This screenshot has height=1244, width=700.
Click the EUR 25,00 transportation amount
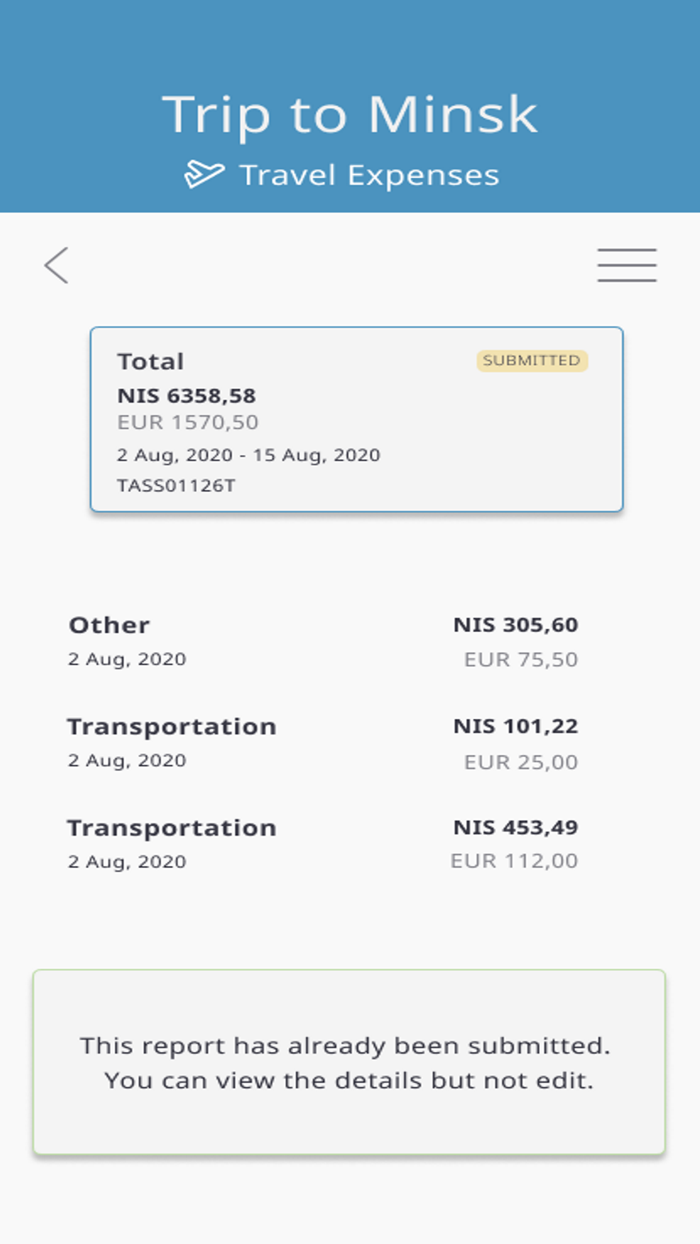coord(521,761)
